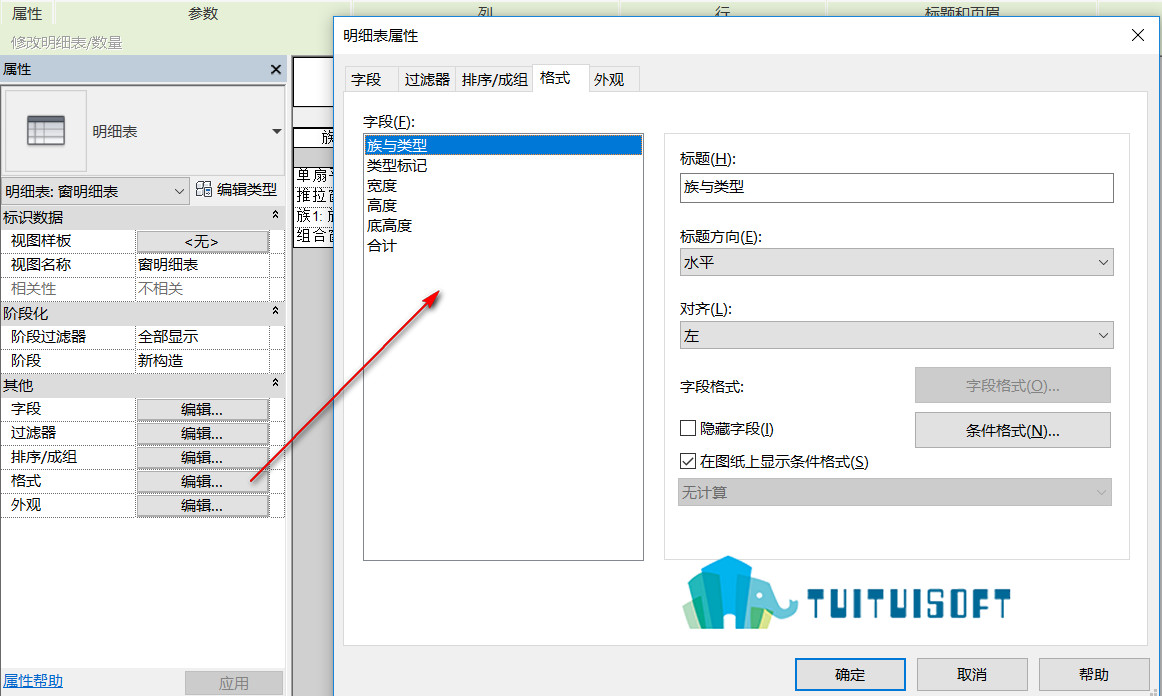
Task: Click the 字段格式(O)... button
Action: point(1012,385)
